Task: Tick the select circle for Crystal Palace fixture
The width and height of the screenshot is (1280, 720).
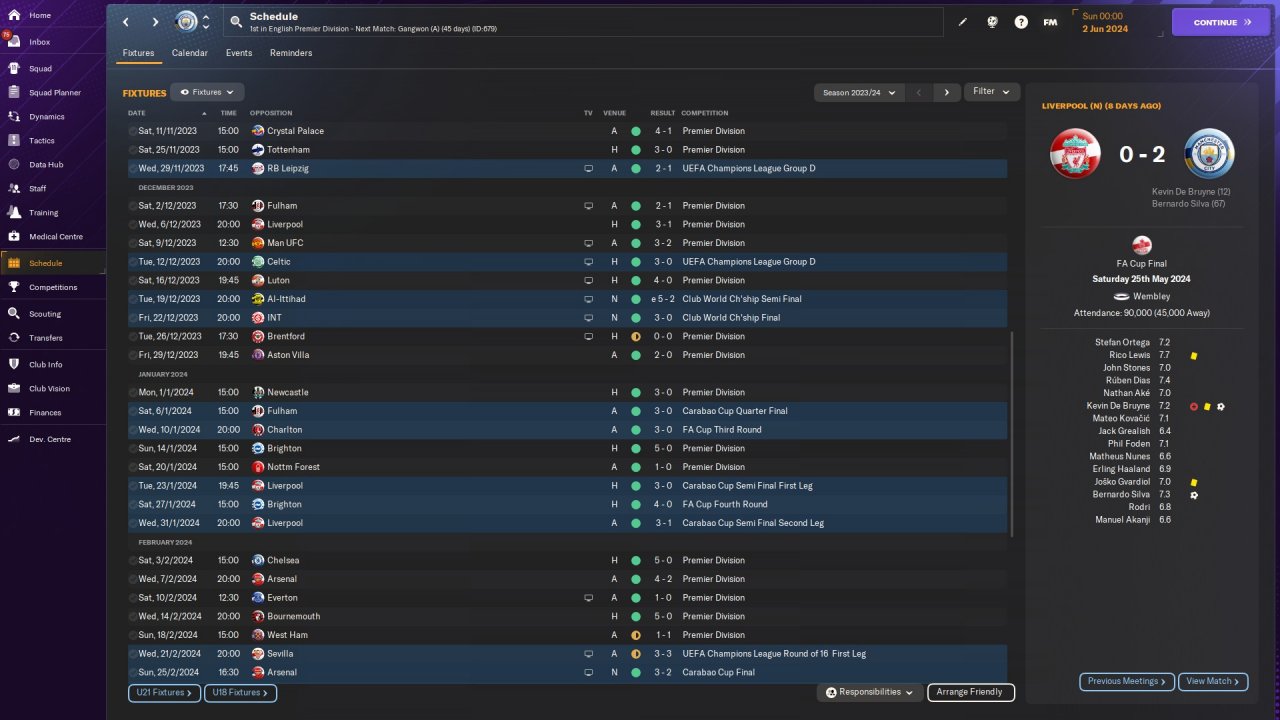Action: [x=133, y=131]
